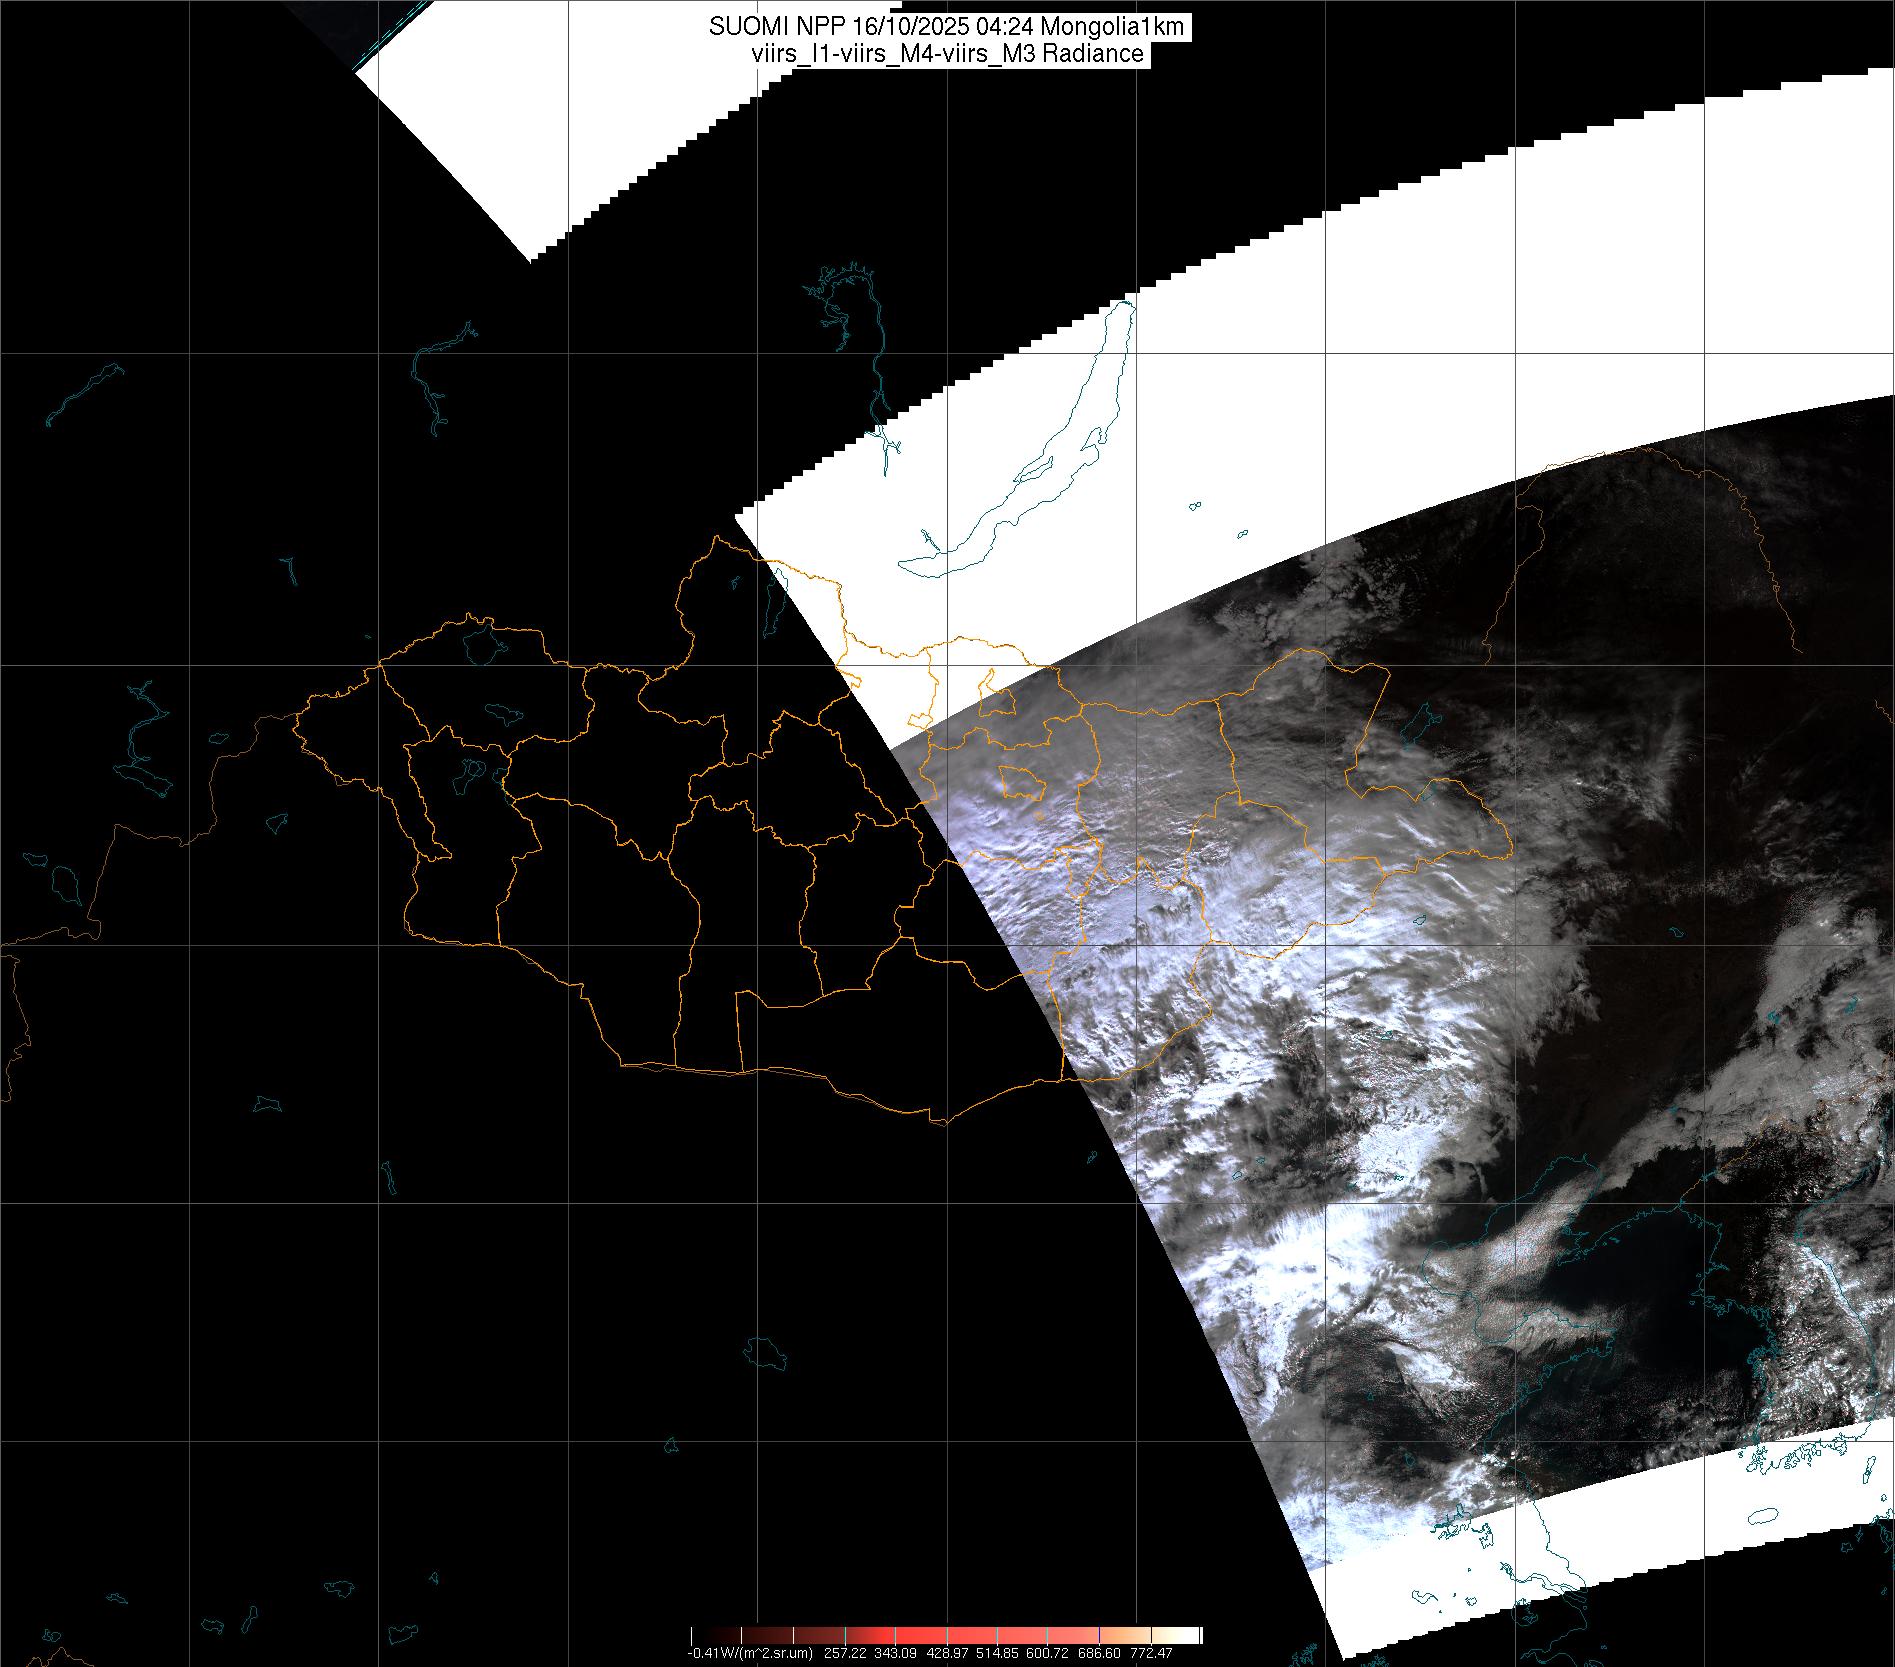Click the viirs Radiance band label
Image resolution: width=1895 pixels, height=1667 pixels.
coord(946,54)
